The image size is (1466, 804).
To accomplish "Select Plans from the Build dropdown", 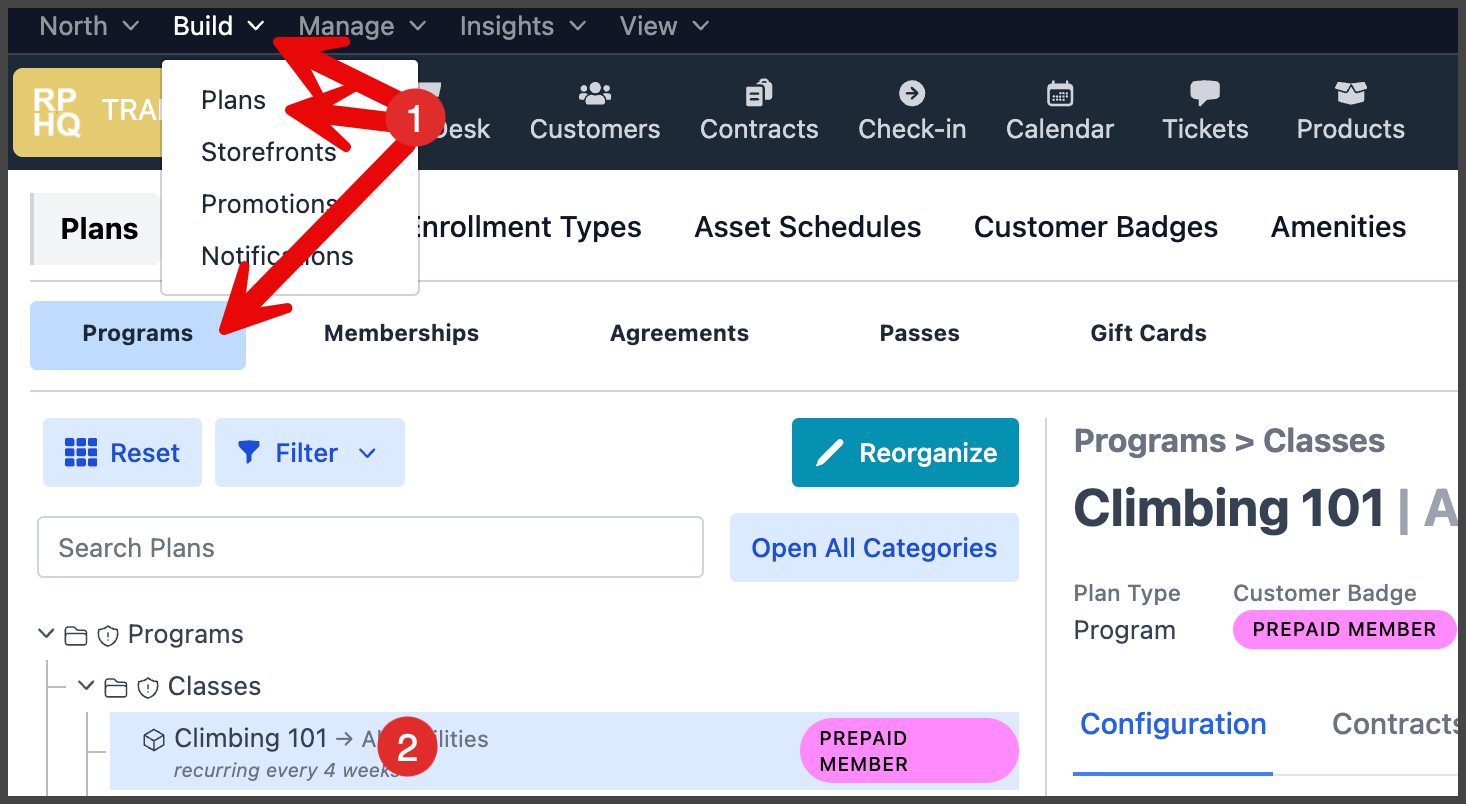I will click(233, 100).
